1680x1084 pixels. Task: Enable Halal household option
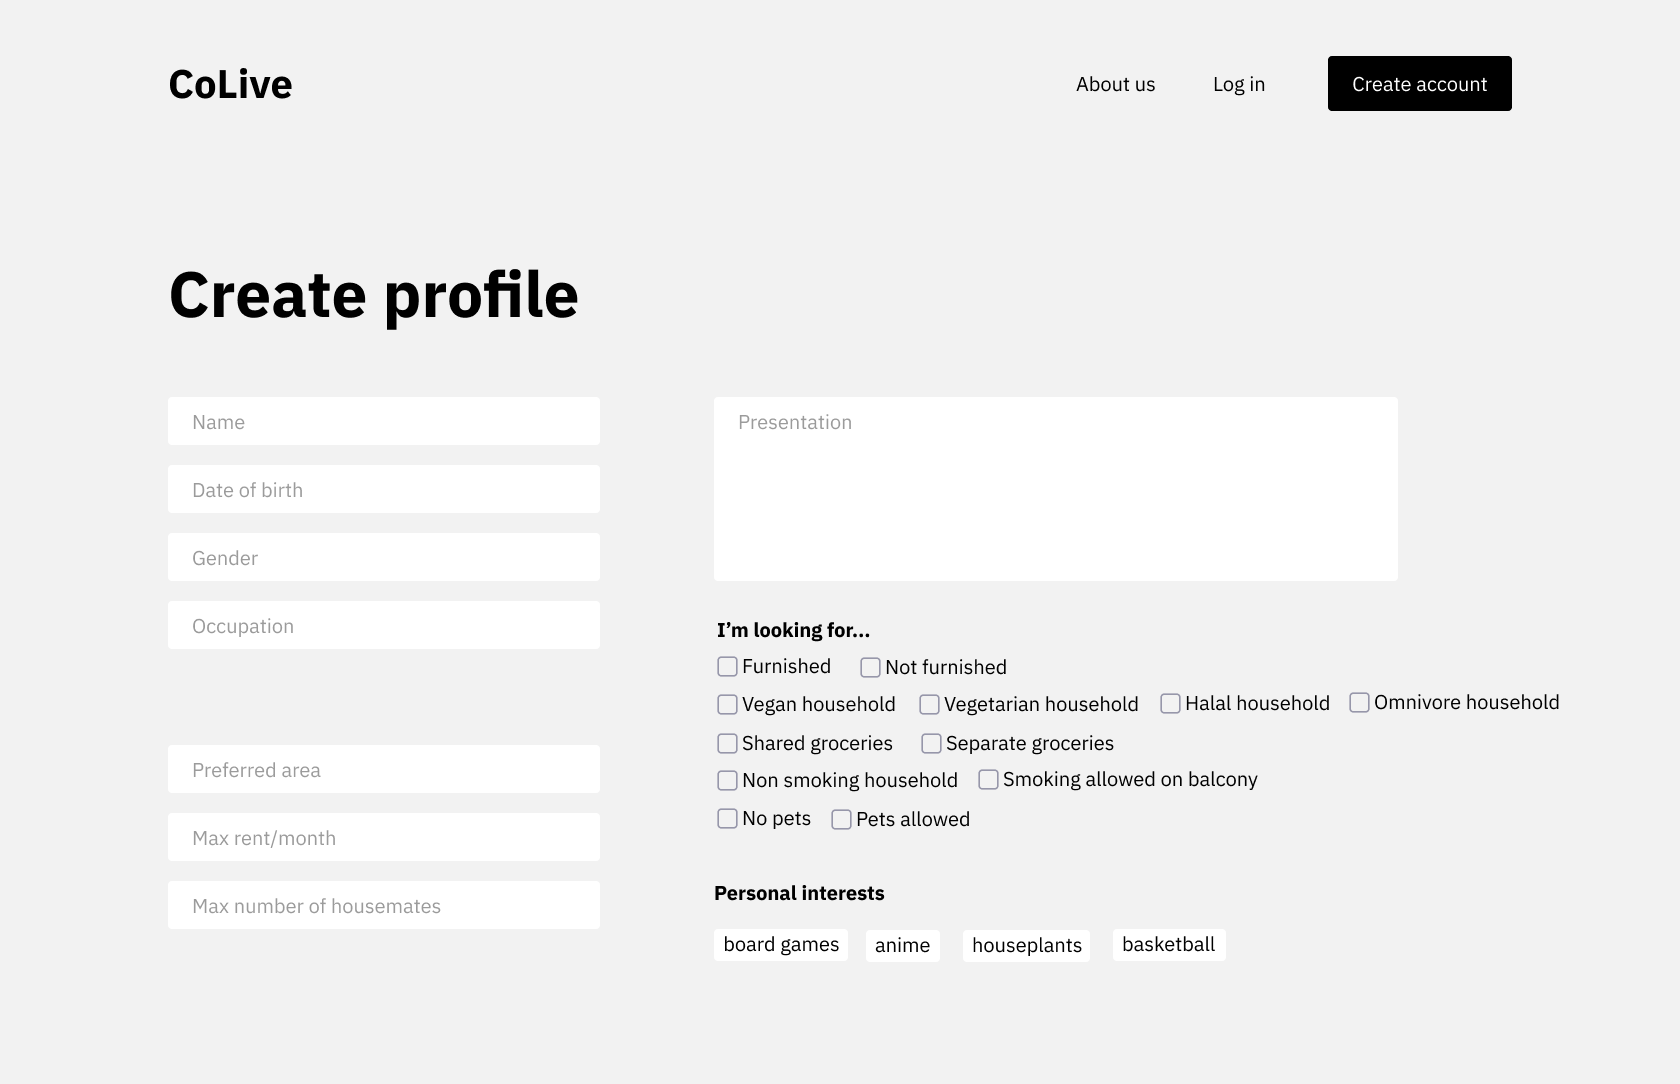1169,703
